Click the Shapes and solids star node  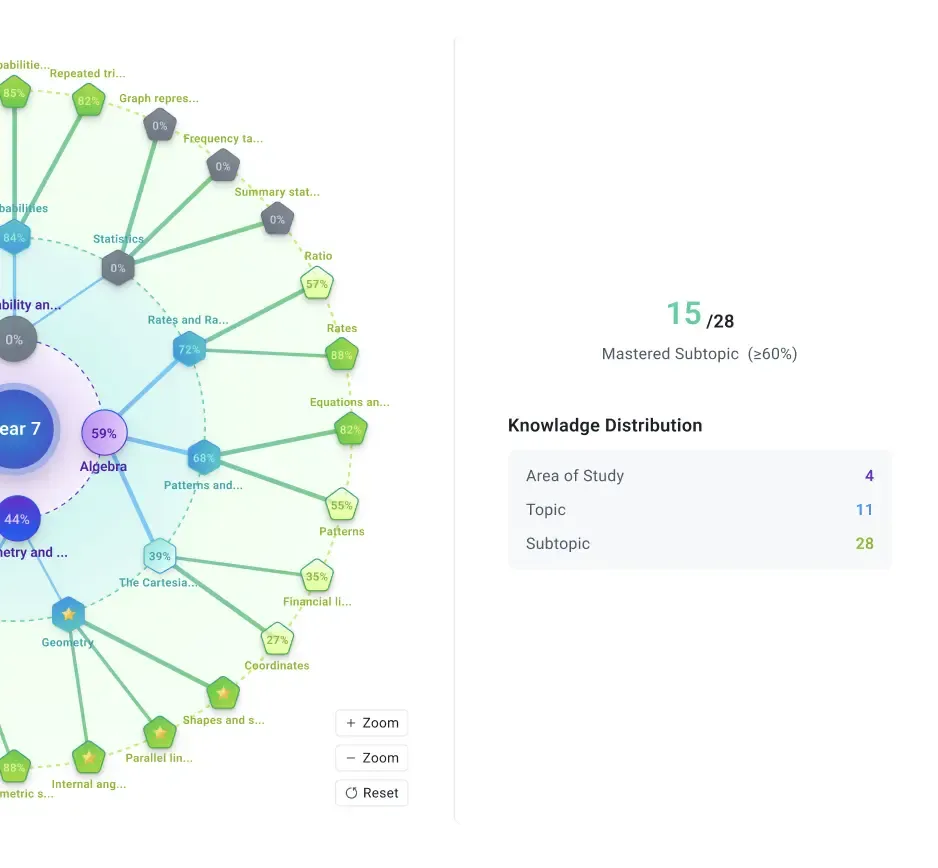[x=223, y=693]
